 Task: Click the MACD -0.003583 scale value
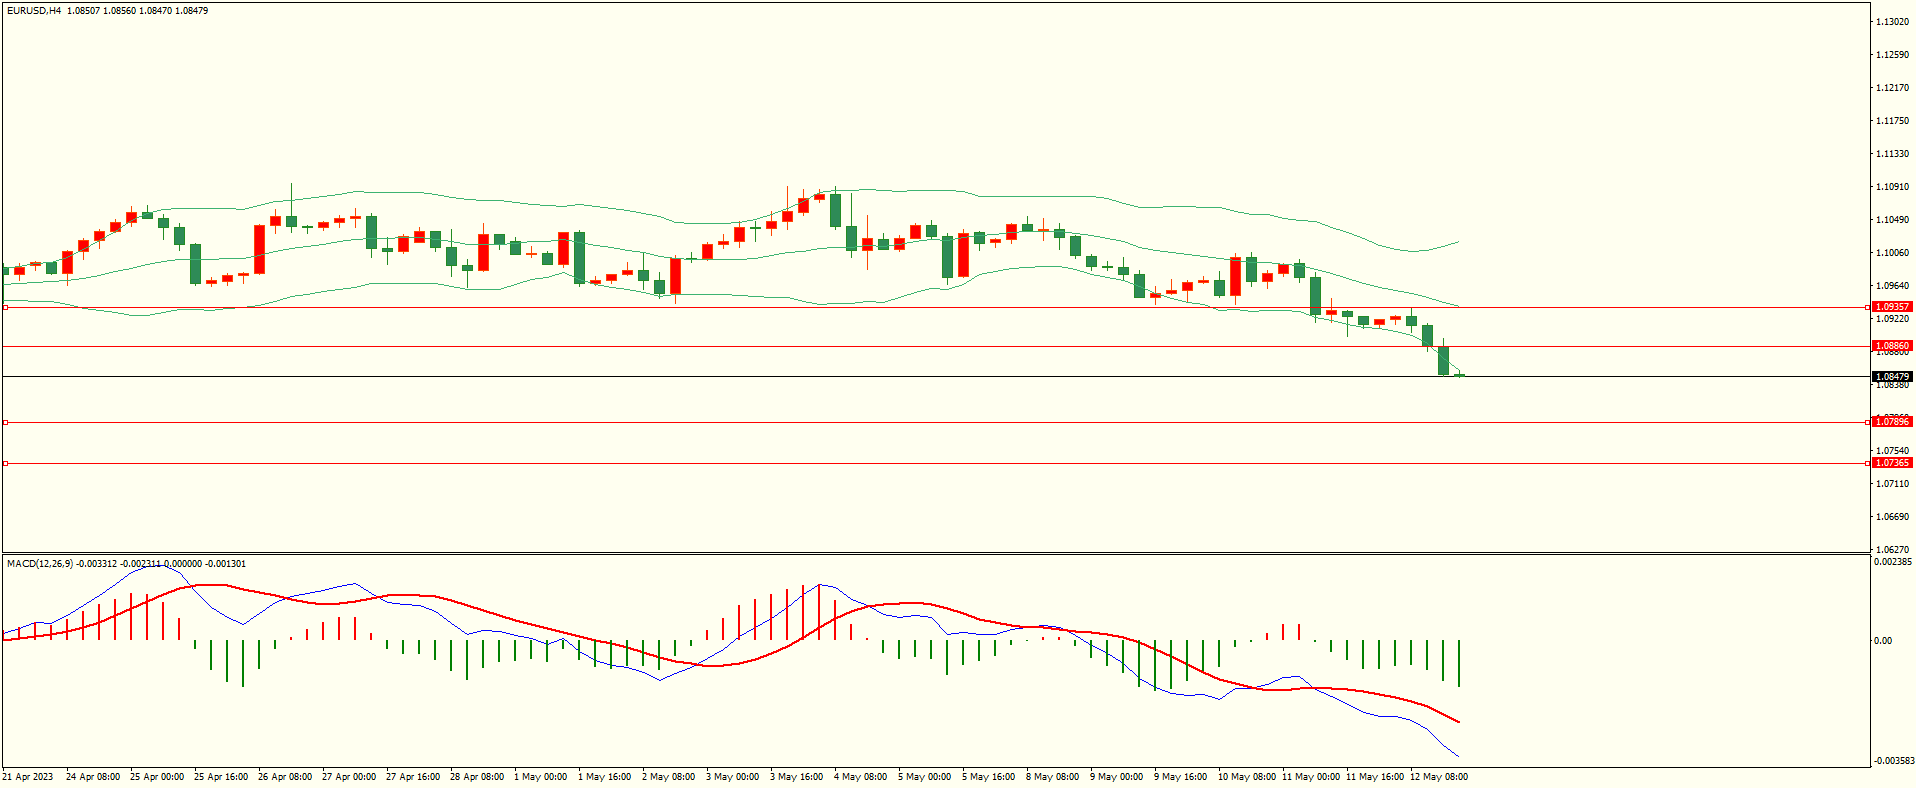1893,761
